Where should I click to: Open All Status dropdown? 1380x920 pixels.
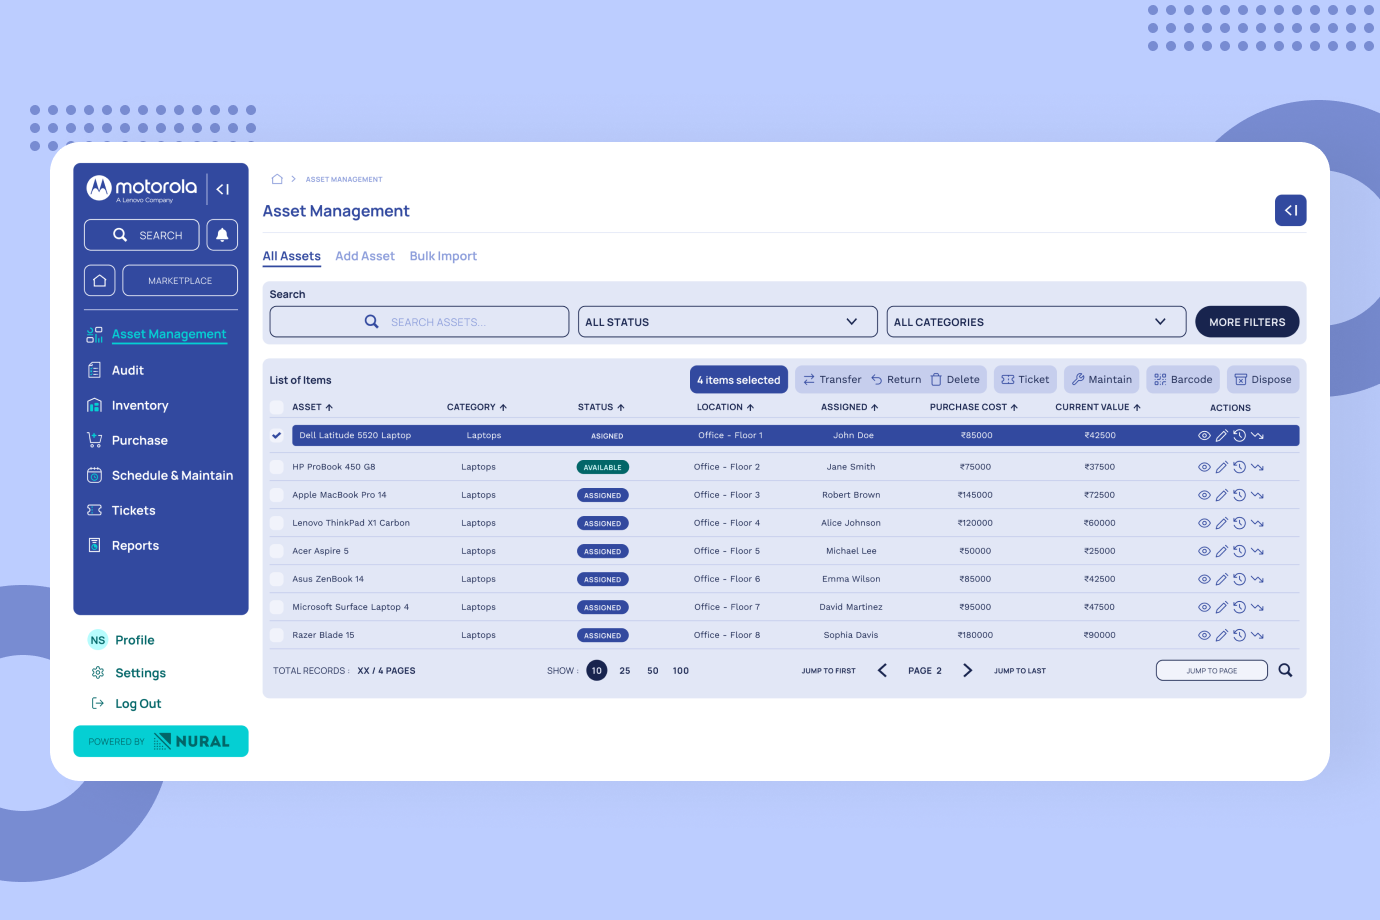(x=728, y=322)
